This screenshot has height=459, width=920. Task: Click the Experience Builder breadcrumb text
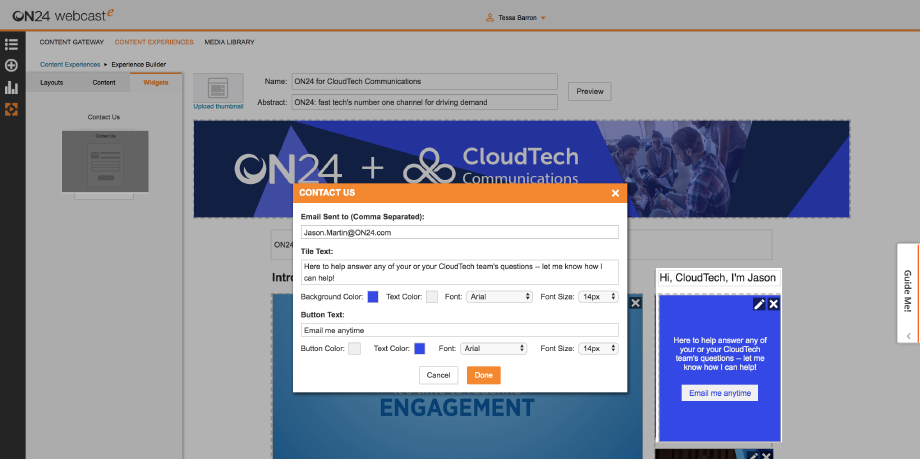(x=138, y=65)
